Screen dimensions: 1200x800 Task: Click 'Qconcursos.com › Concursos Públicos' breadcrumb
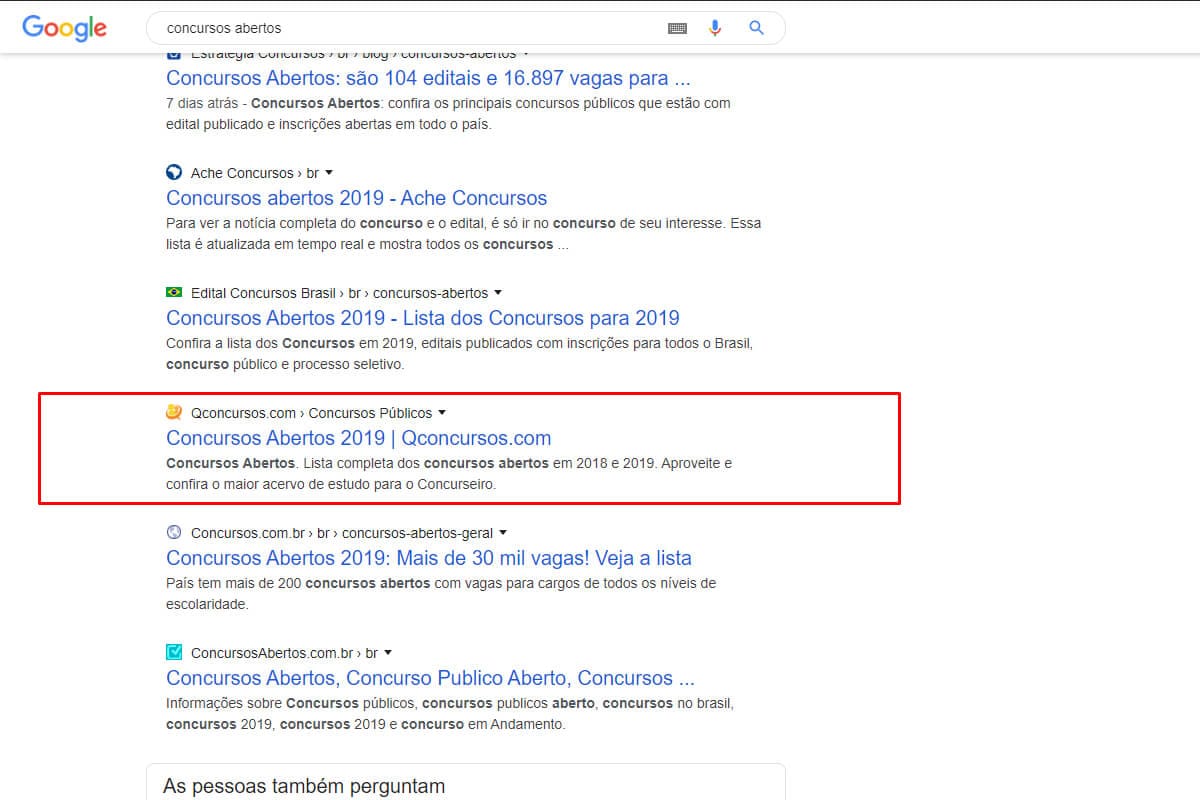point(311,413)
